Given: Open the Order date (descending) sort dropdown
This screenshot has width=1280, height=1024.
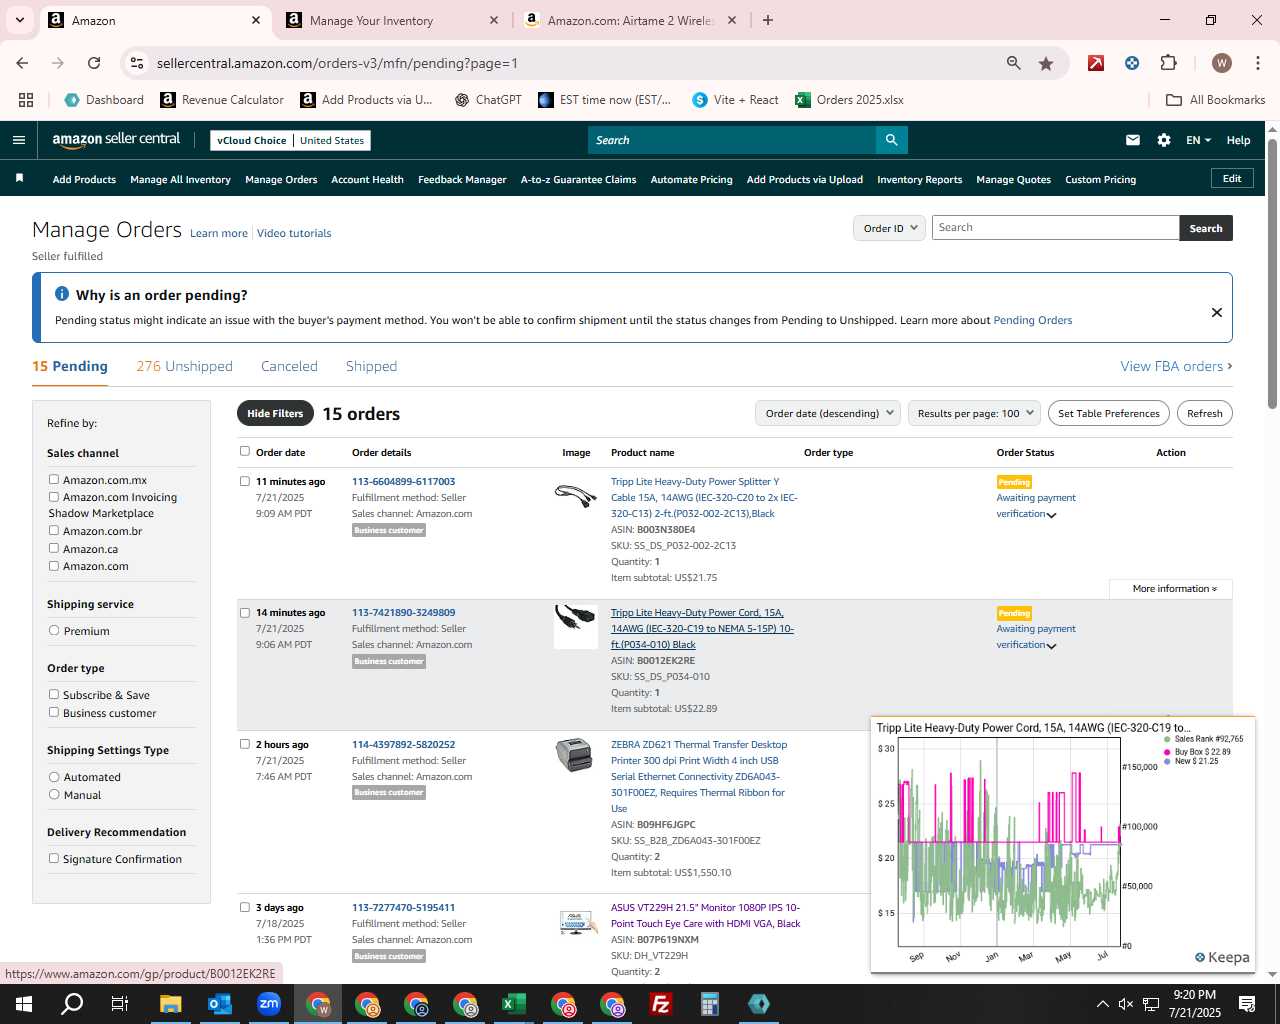Looking at the screenshot, I should pos(827,413).
